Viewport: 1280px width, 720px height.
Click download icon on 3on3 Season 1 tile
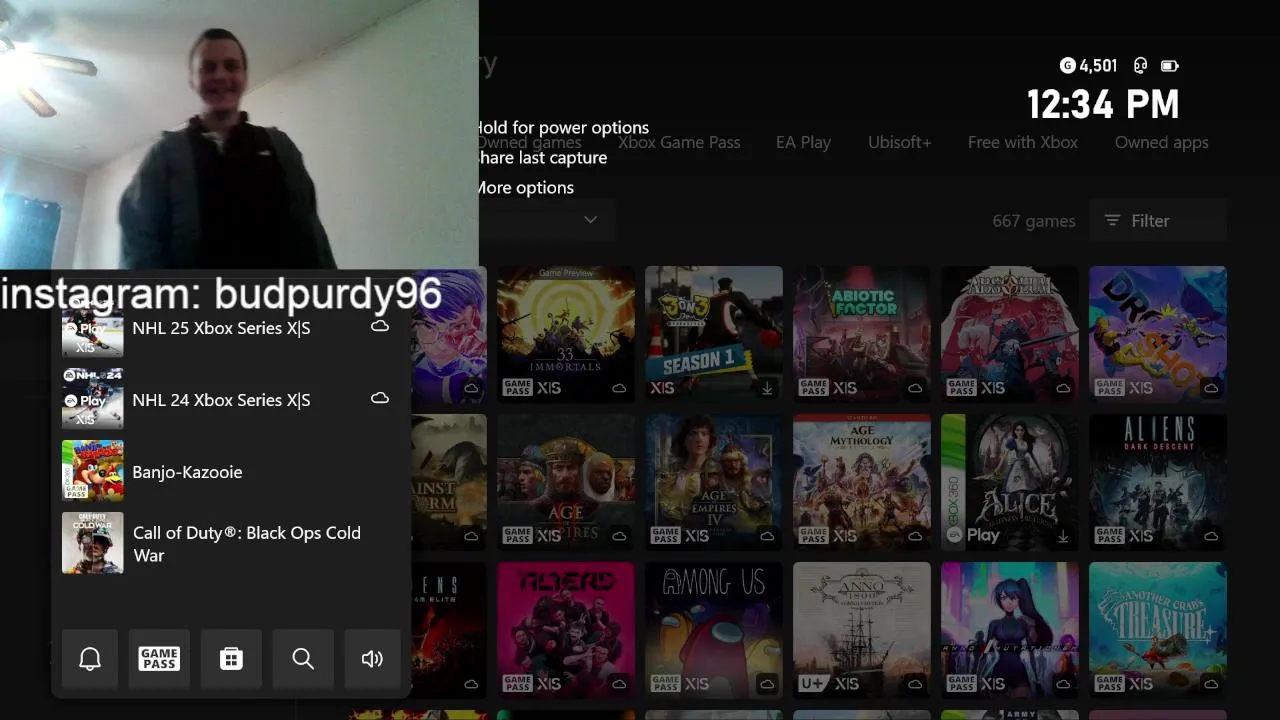tap(767, 388)
